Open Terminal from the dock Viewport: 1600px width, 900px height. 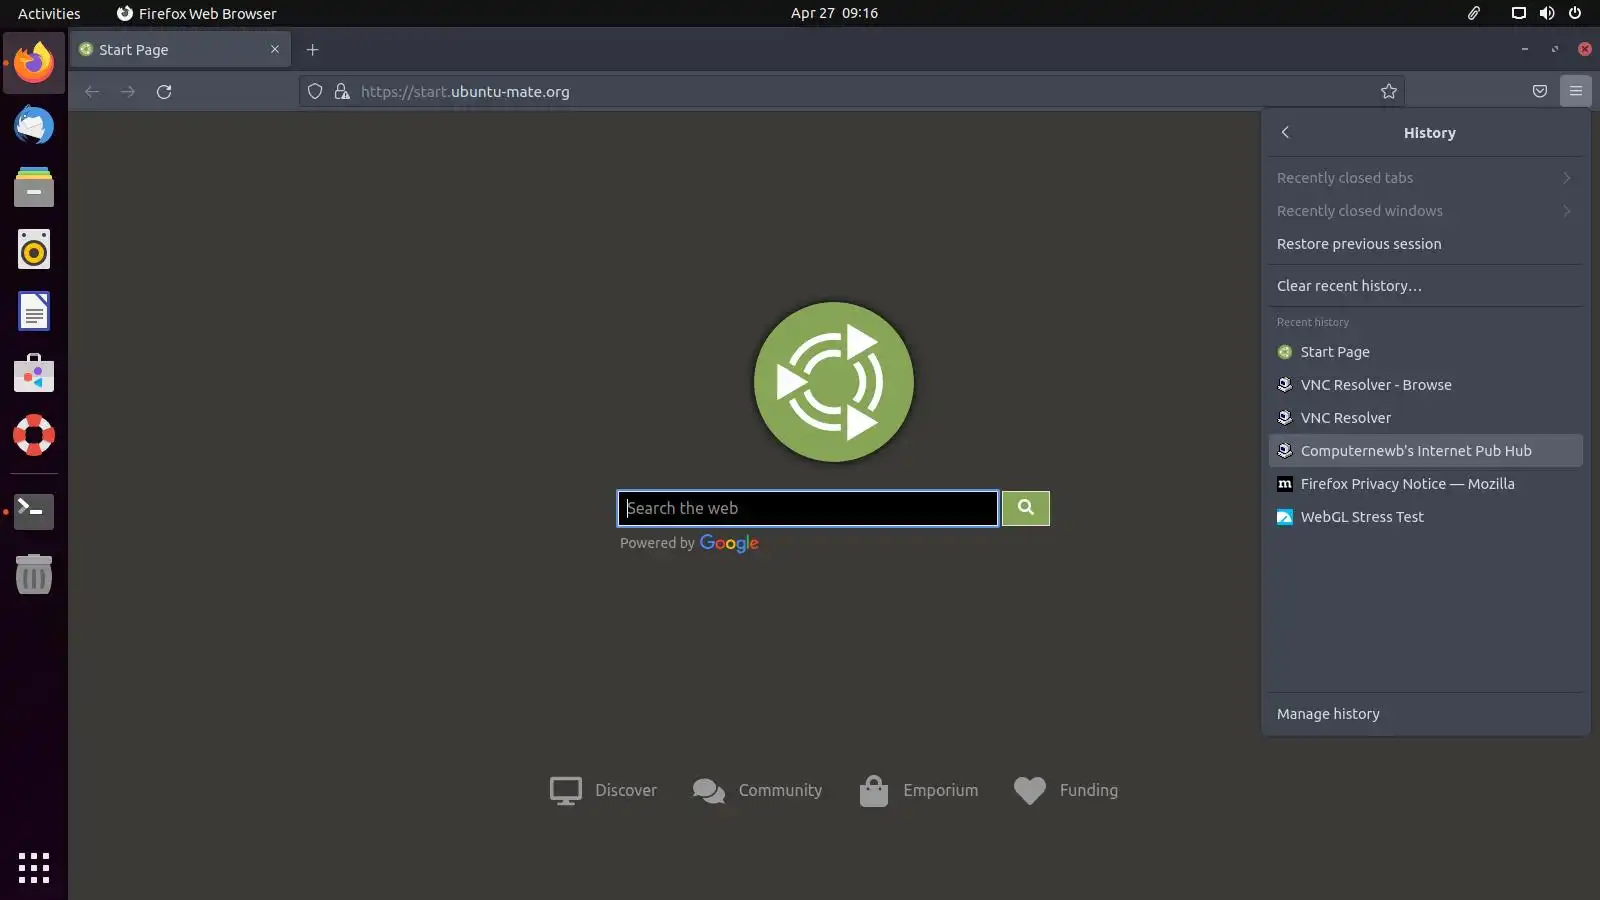[34, 511]
